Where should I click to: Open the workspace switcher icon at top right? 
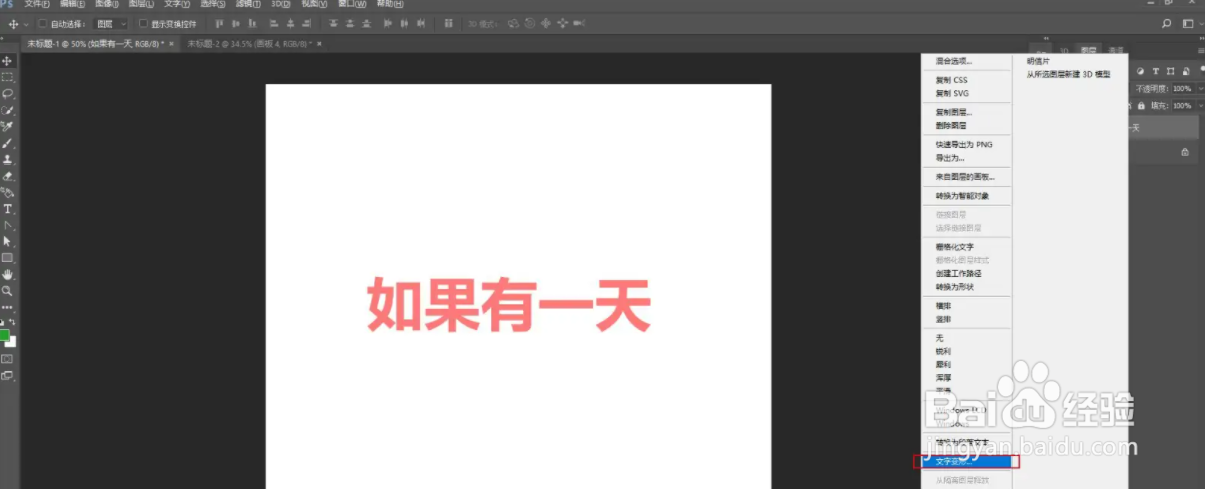coord(1189,23)
